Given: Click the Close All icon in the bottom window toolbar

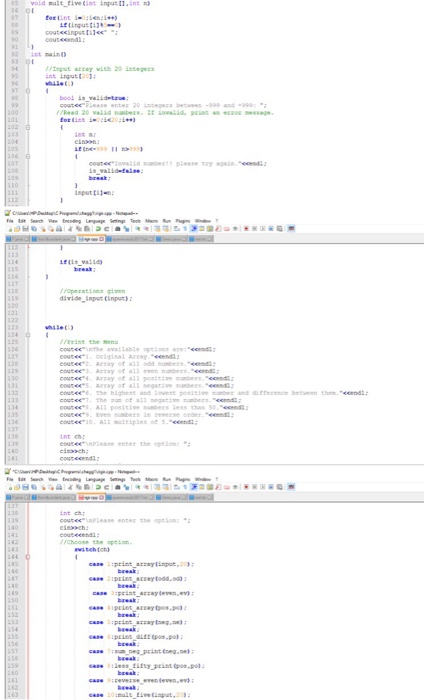Looking at the screenshot, I should coord(51,487).
